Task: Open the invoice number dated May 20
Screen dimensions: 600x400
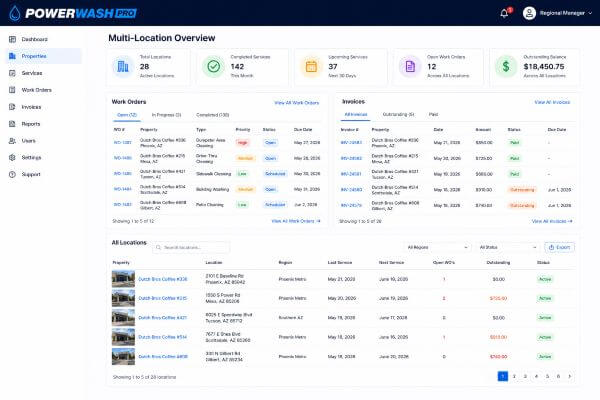Action: pos(351,158)
